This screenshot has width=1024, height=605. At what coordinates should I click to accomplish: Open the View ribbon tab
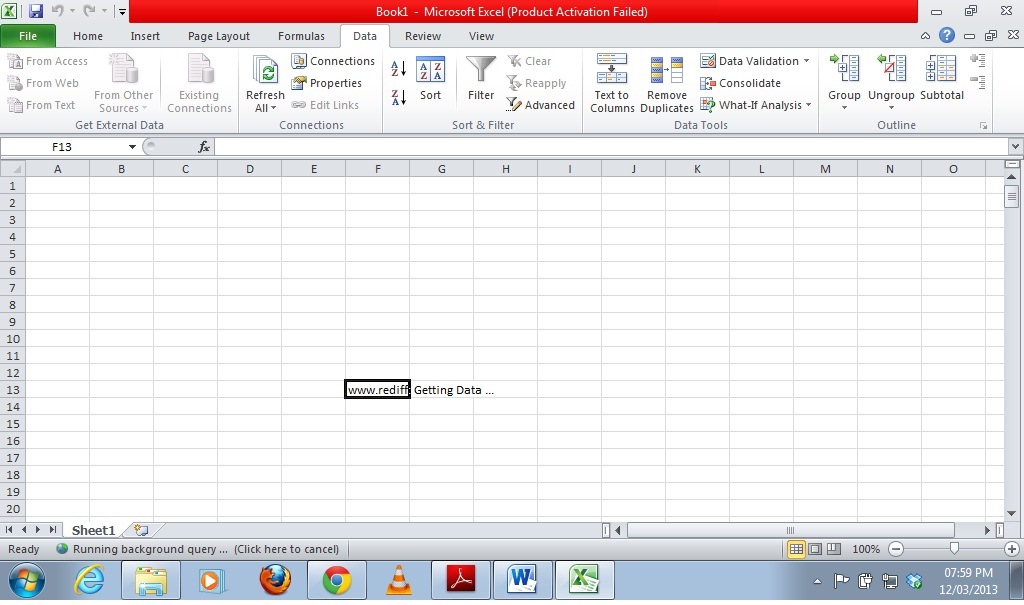point(481,36)
